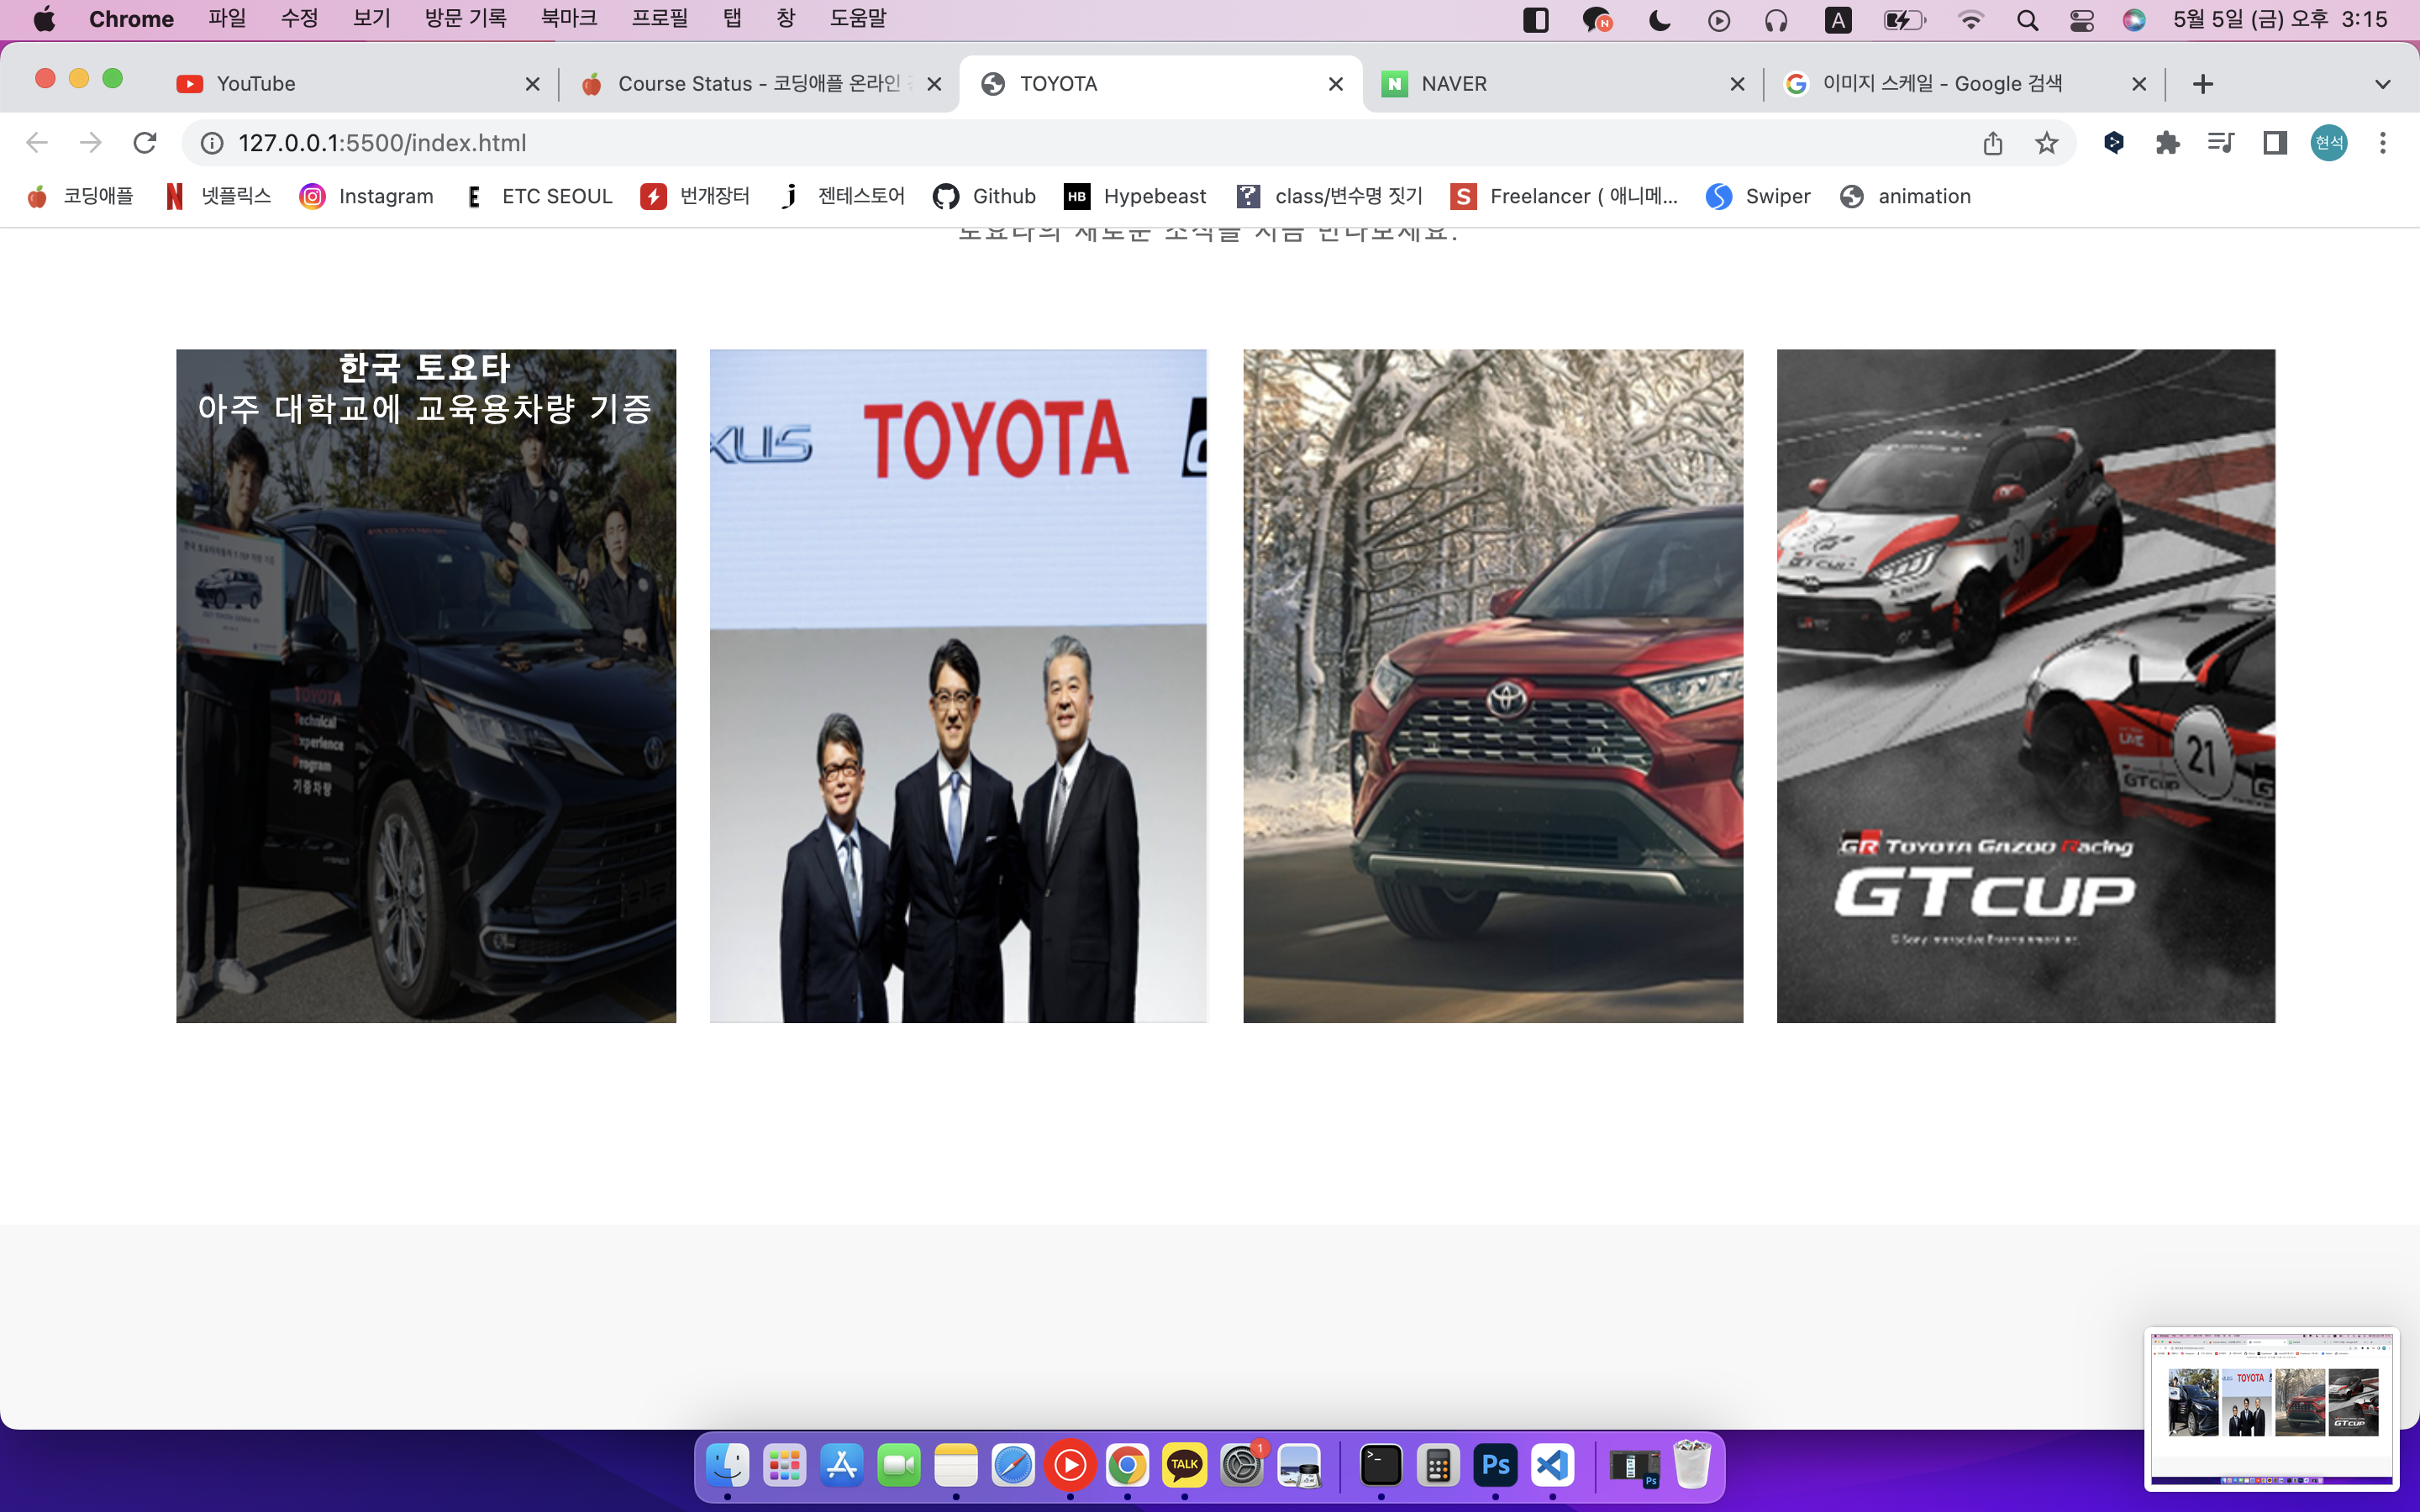This screenshot has width=2420, height=1512.
Task: Close the YouTube tab
Action: click(533, 84)
